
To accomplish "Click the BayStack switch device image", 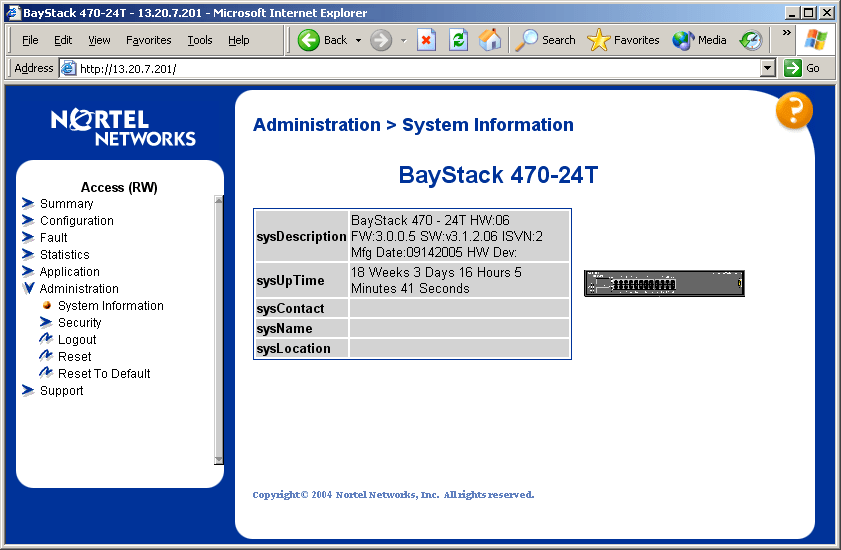I will tap(664, 283).
